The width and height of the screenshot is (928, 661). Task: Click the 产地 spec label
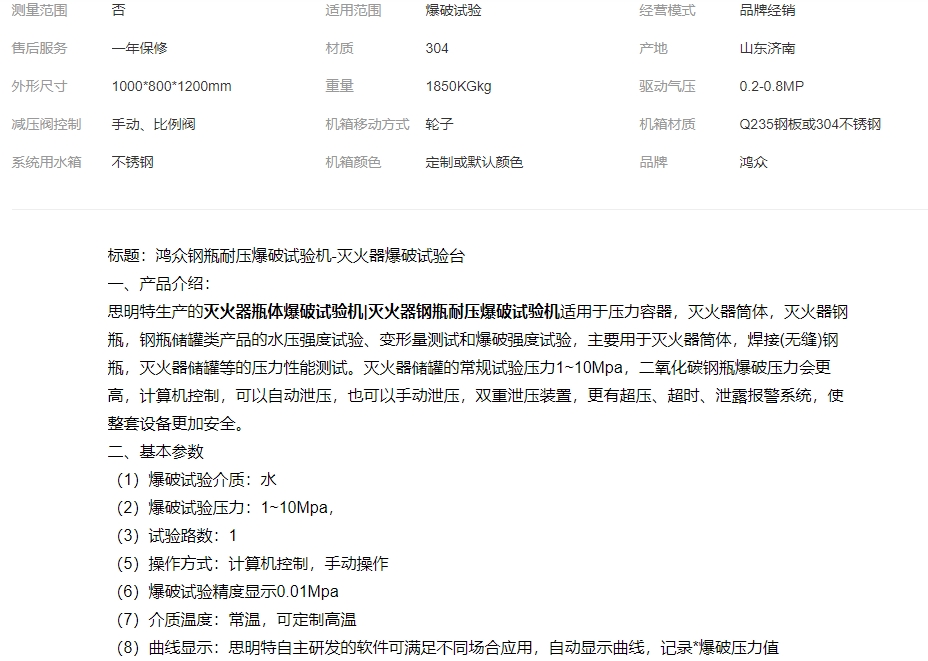pos(653,48)
